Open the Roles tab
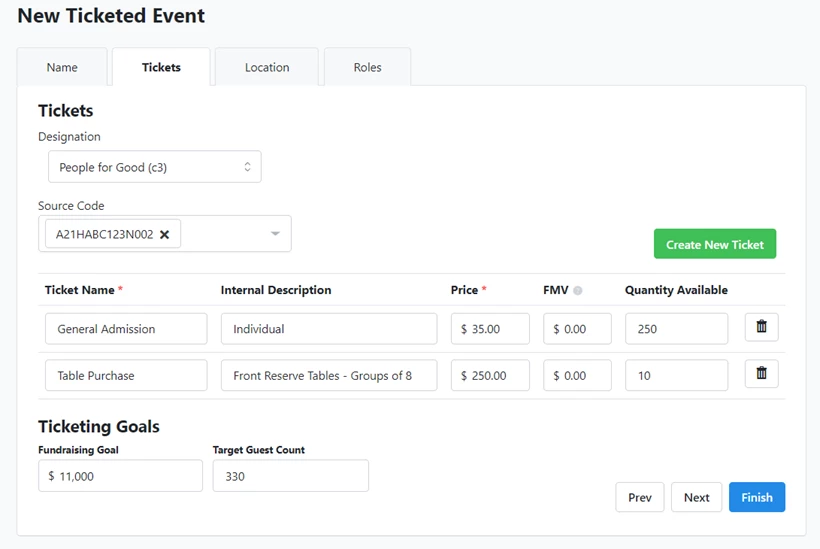Screen dimensions: 820x549 (367, 67)
